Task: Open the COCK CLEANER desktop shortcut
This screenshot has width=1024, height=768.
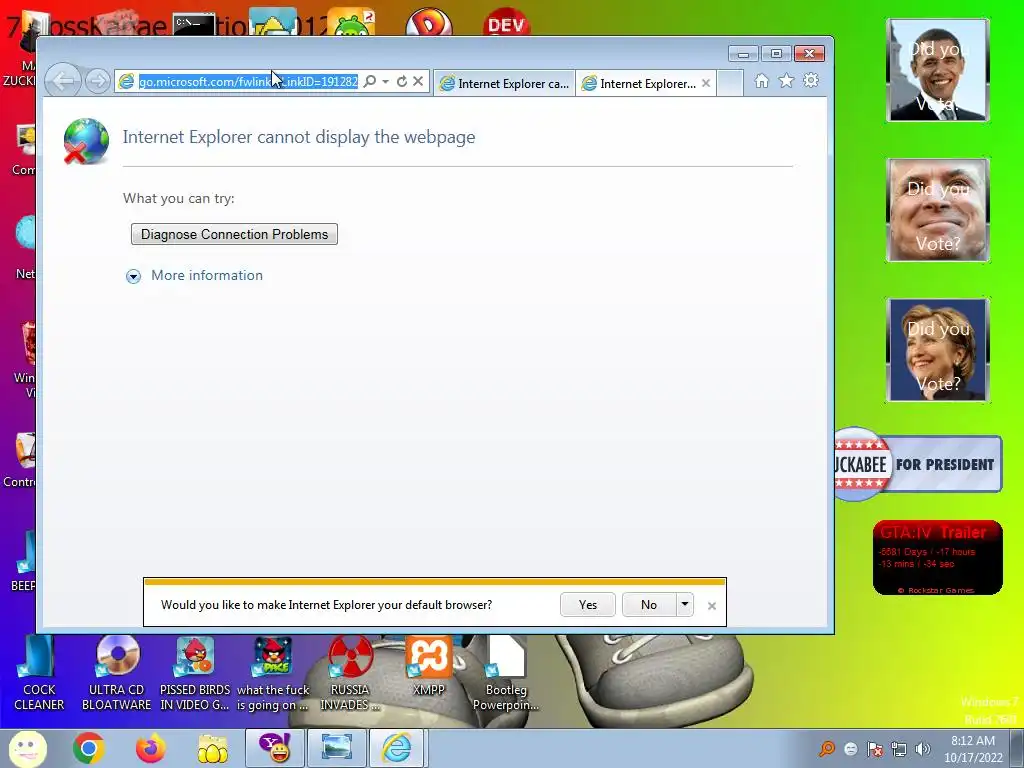Action: click(39, 673)
